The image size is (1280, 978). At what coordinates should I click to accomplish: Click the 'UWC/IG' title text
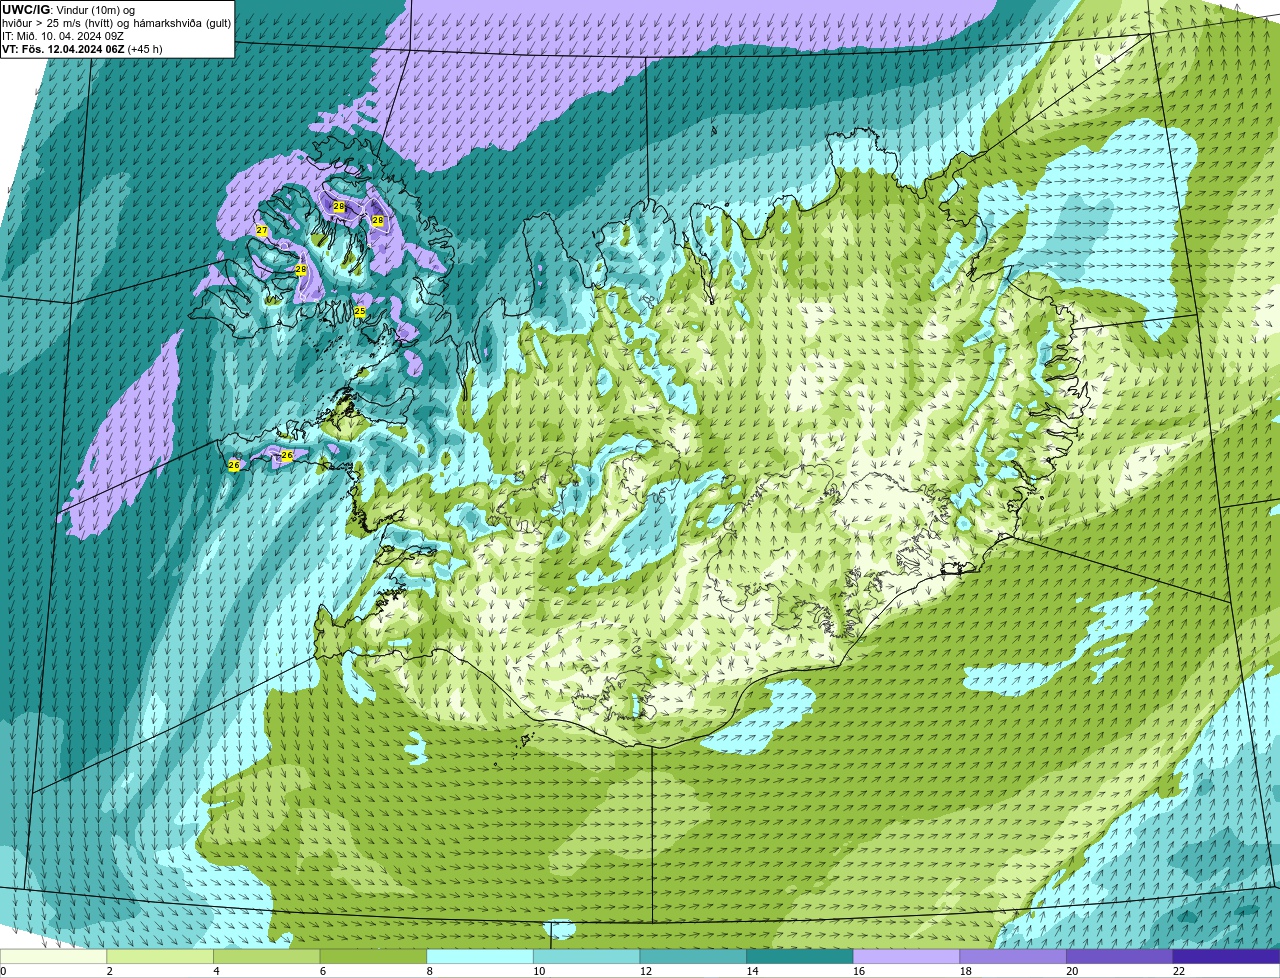pyautogui.click(x=26, y=9)
